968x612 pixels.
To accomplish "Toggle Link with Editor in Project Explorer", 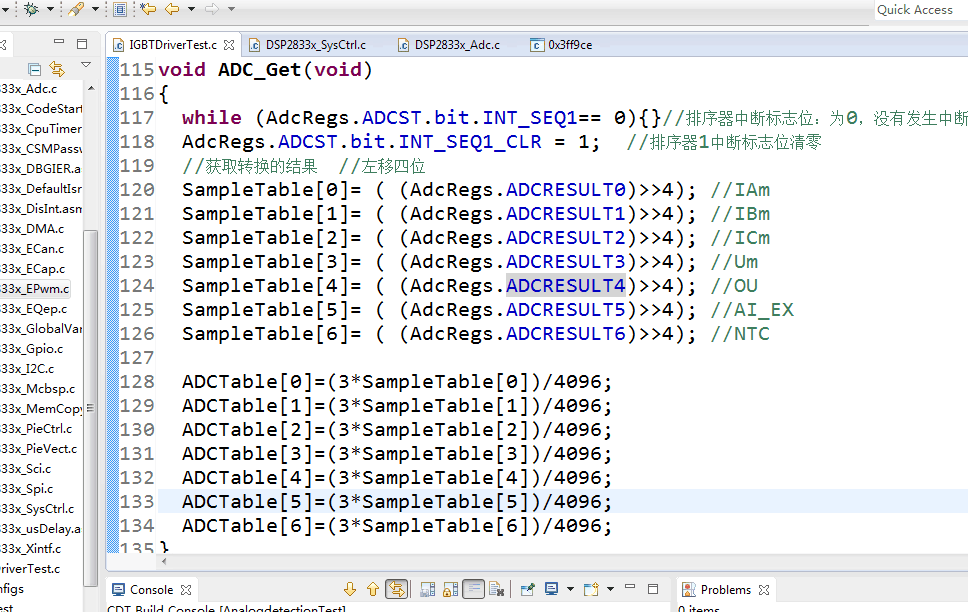I will click(x=57, y=69).
